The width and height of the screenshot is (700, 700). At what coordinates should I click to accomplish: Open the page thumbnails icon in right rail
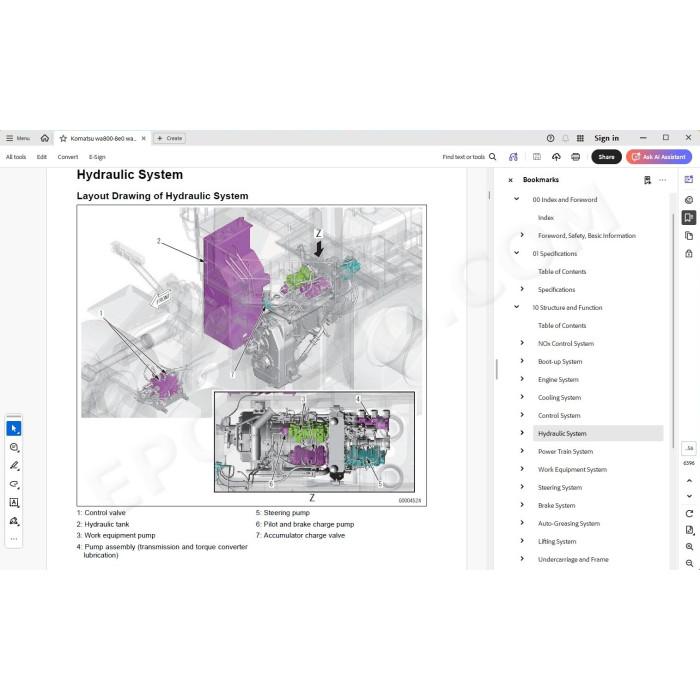click(689, 236)
